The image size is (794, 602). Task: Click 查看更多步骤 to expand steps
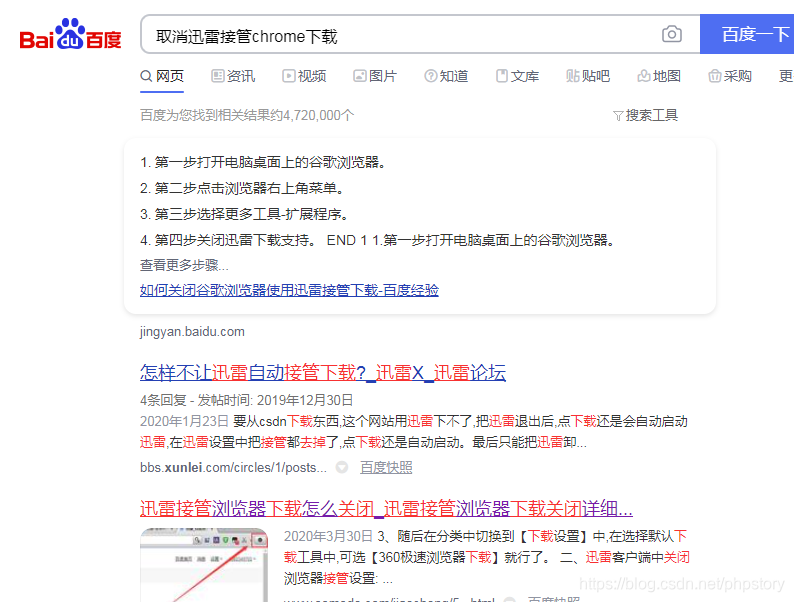coord(184,265)
